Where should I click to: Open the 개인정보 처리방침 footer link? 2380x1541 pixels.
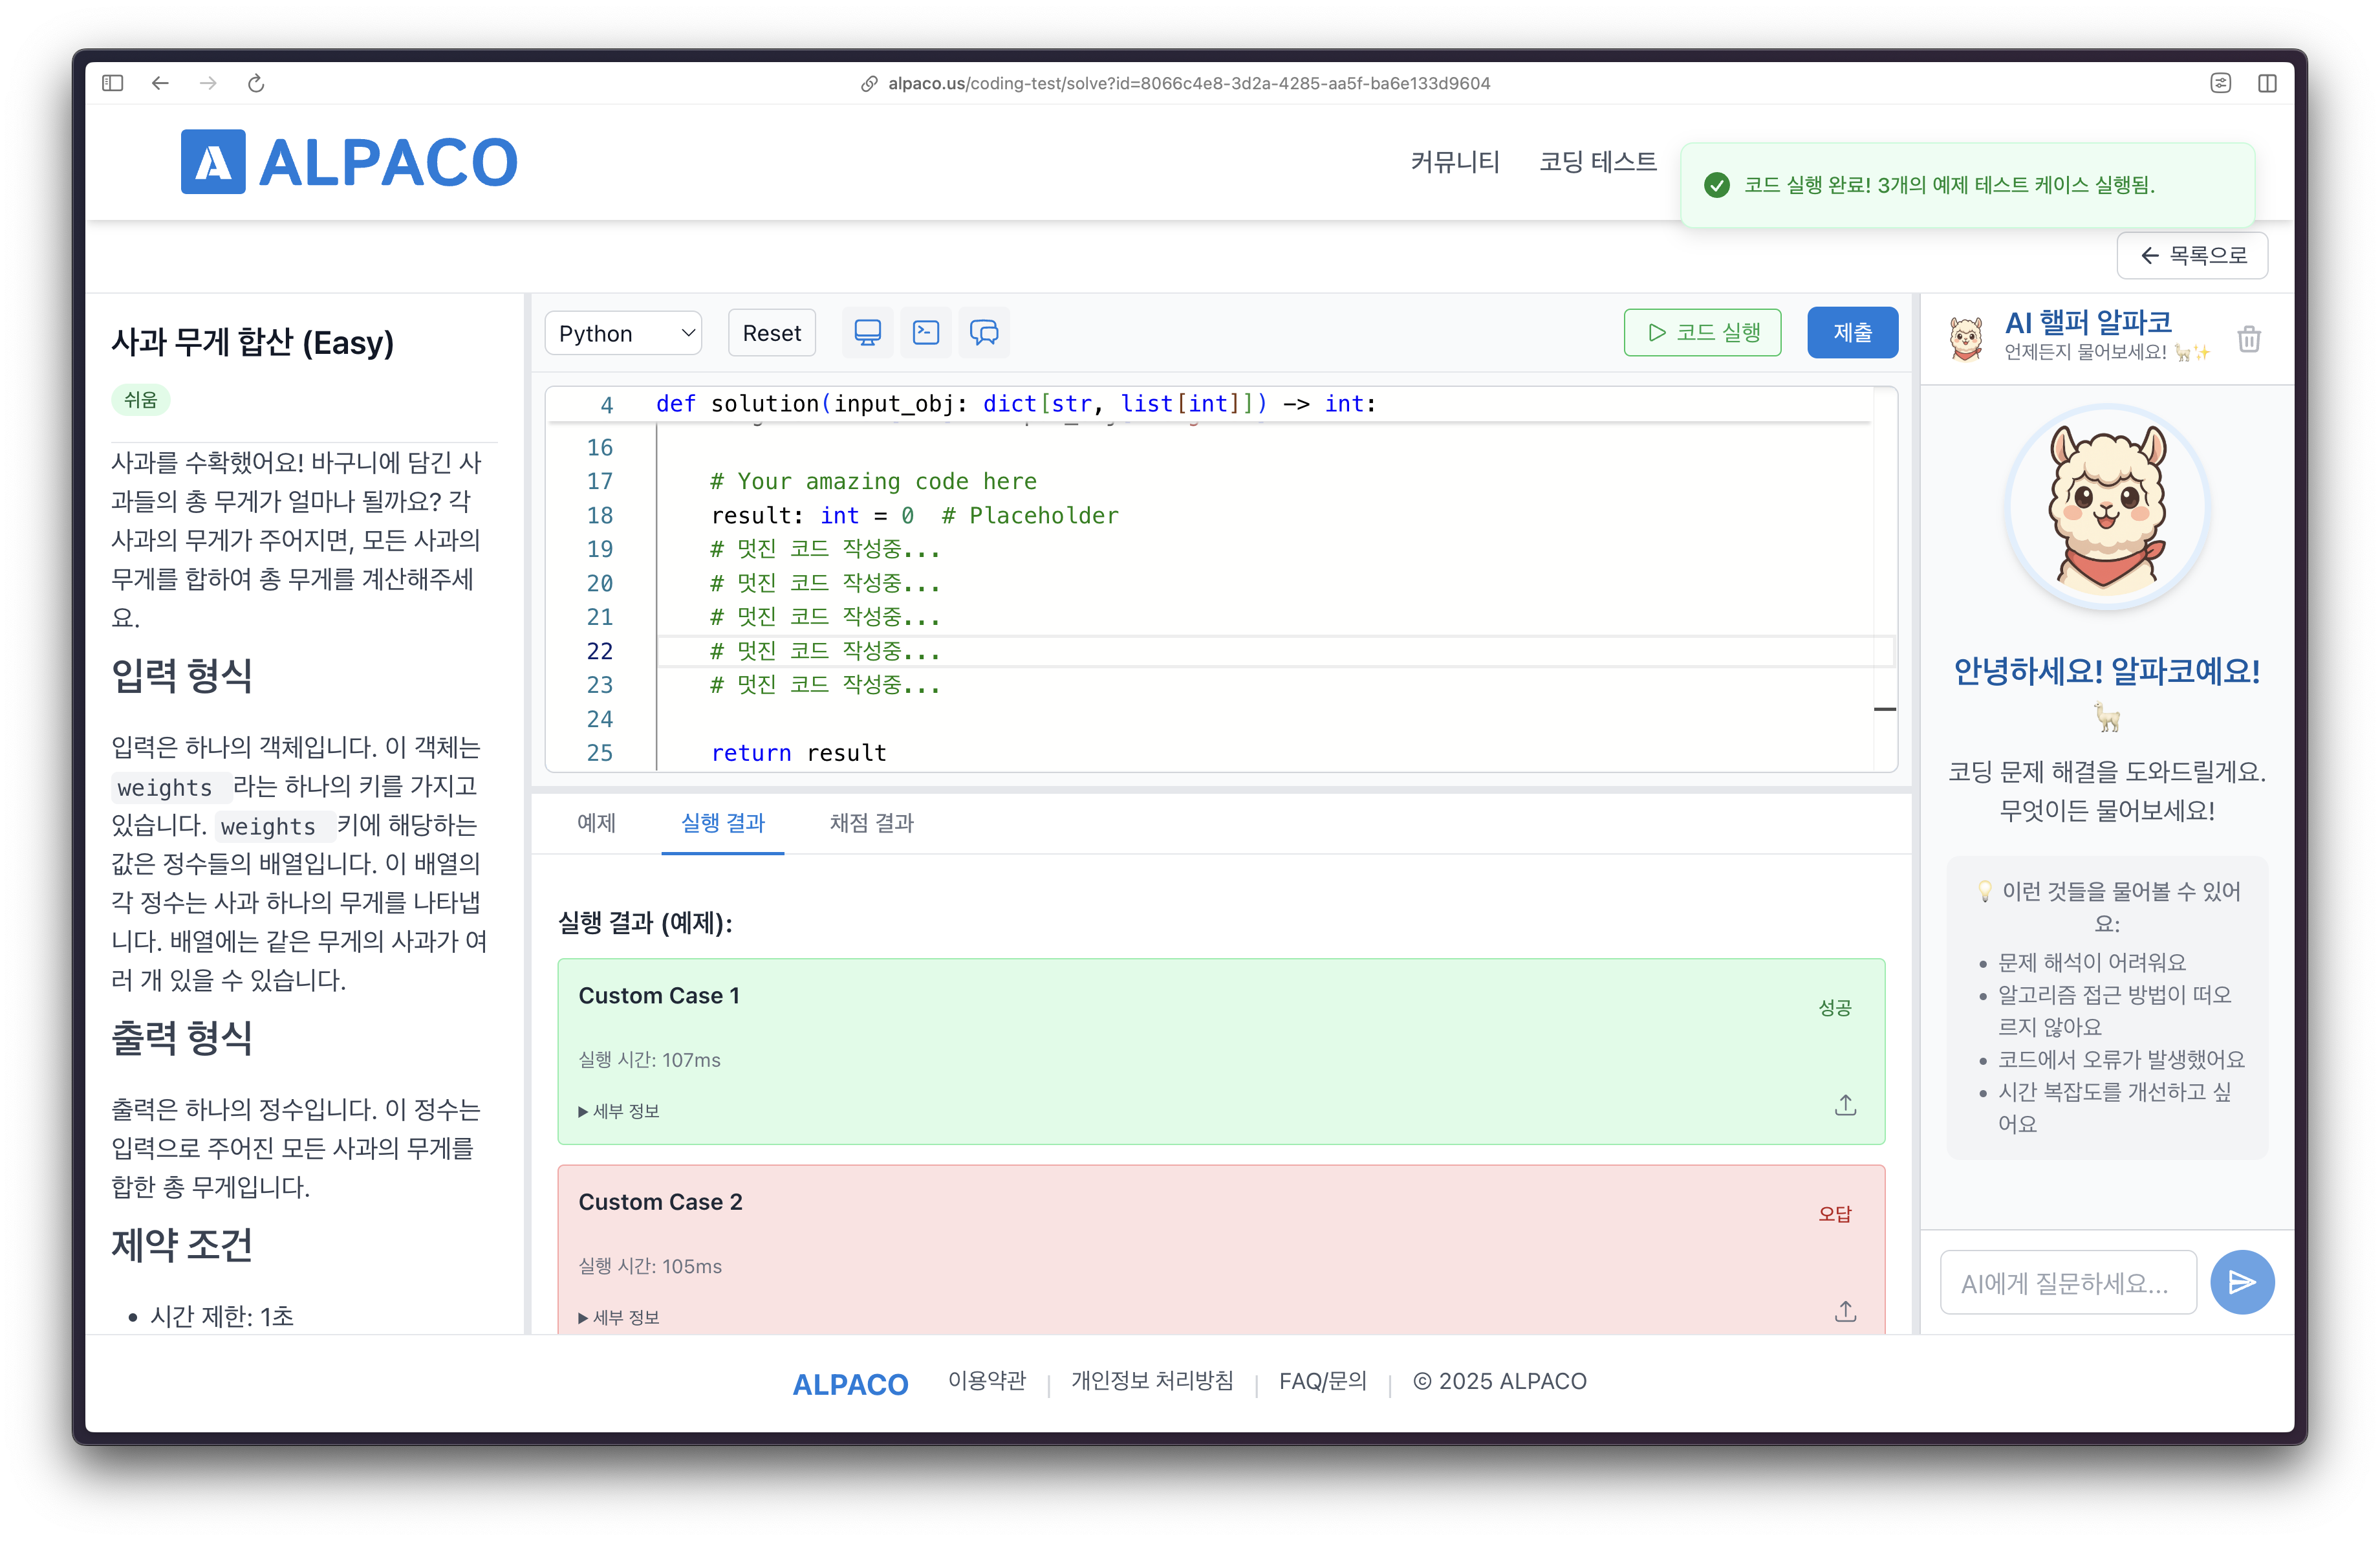(1152, 1381)
